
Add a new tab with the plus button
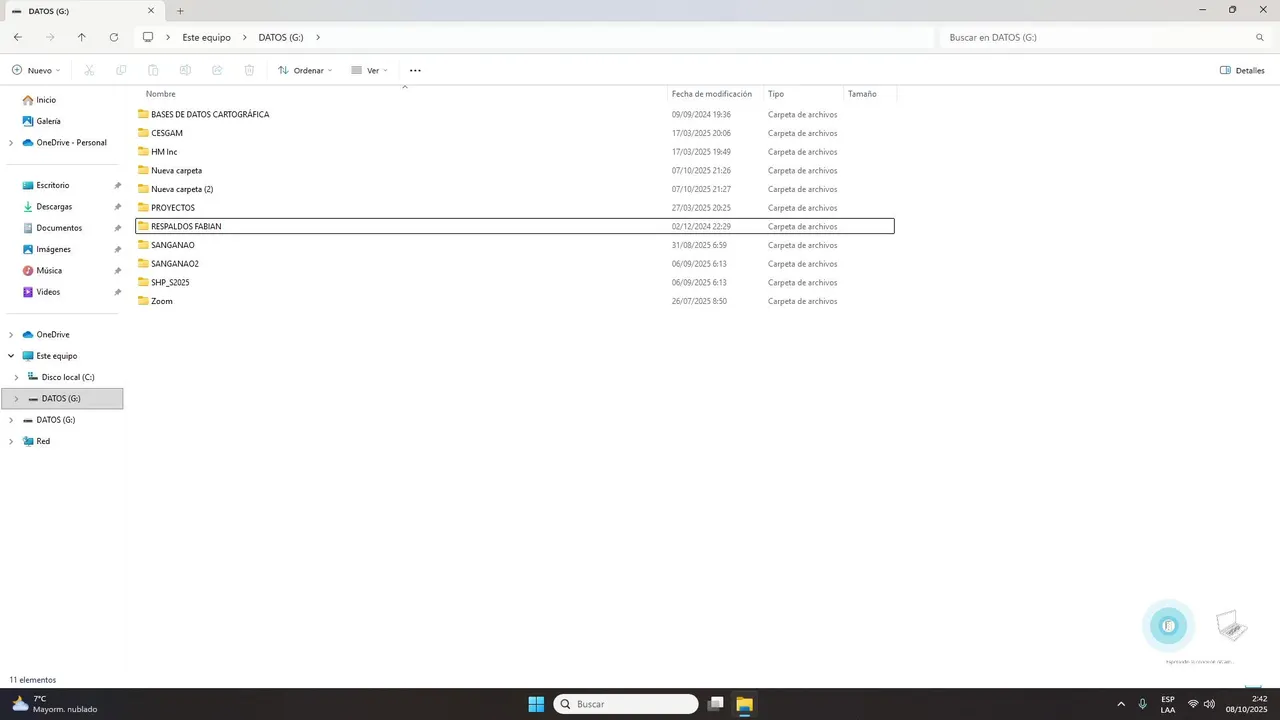point(180,11)
